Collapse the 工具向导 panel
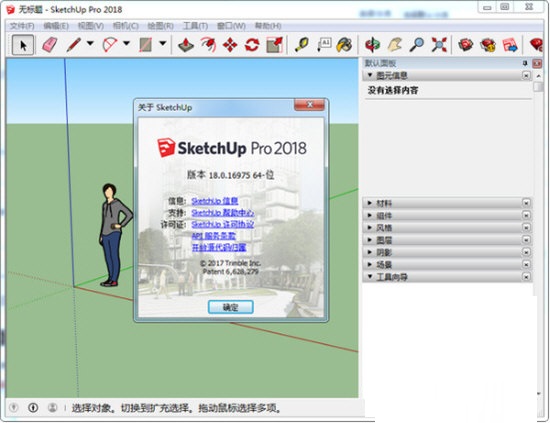 click(x=370, y=277)
